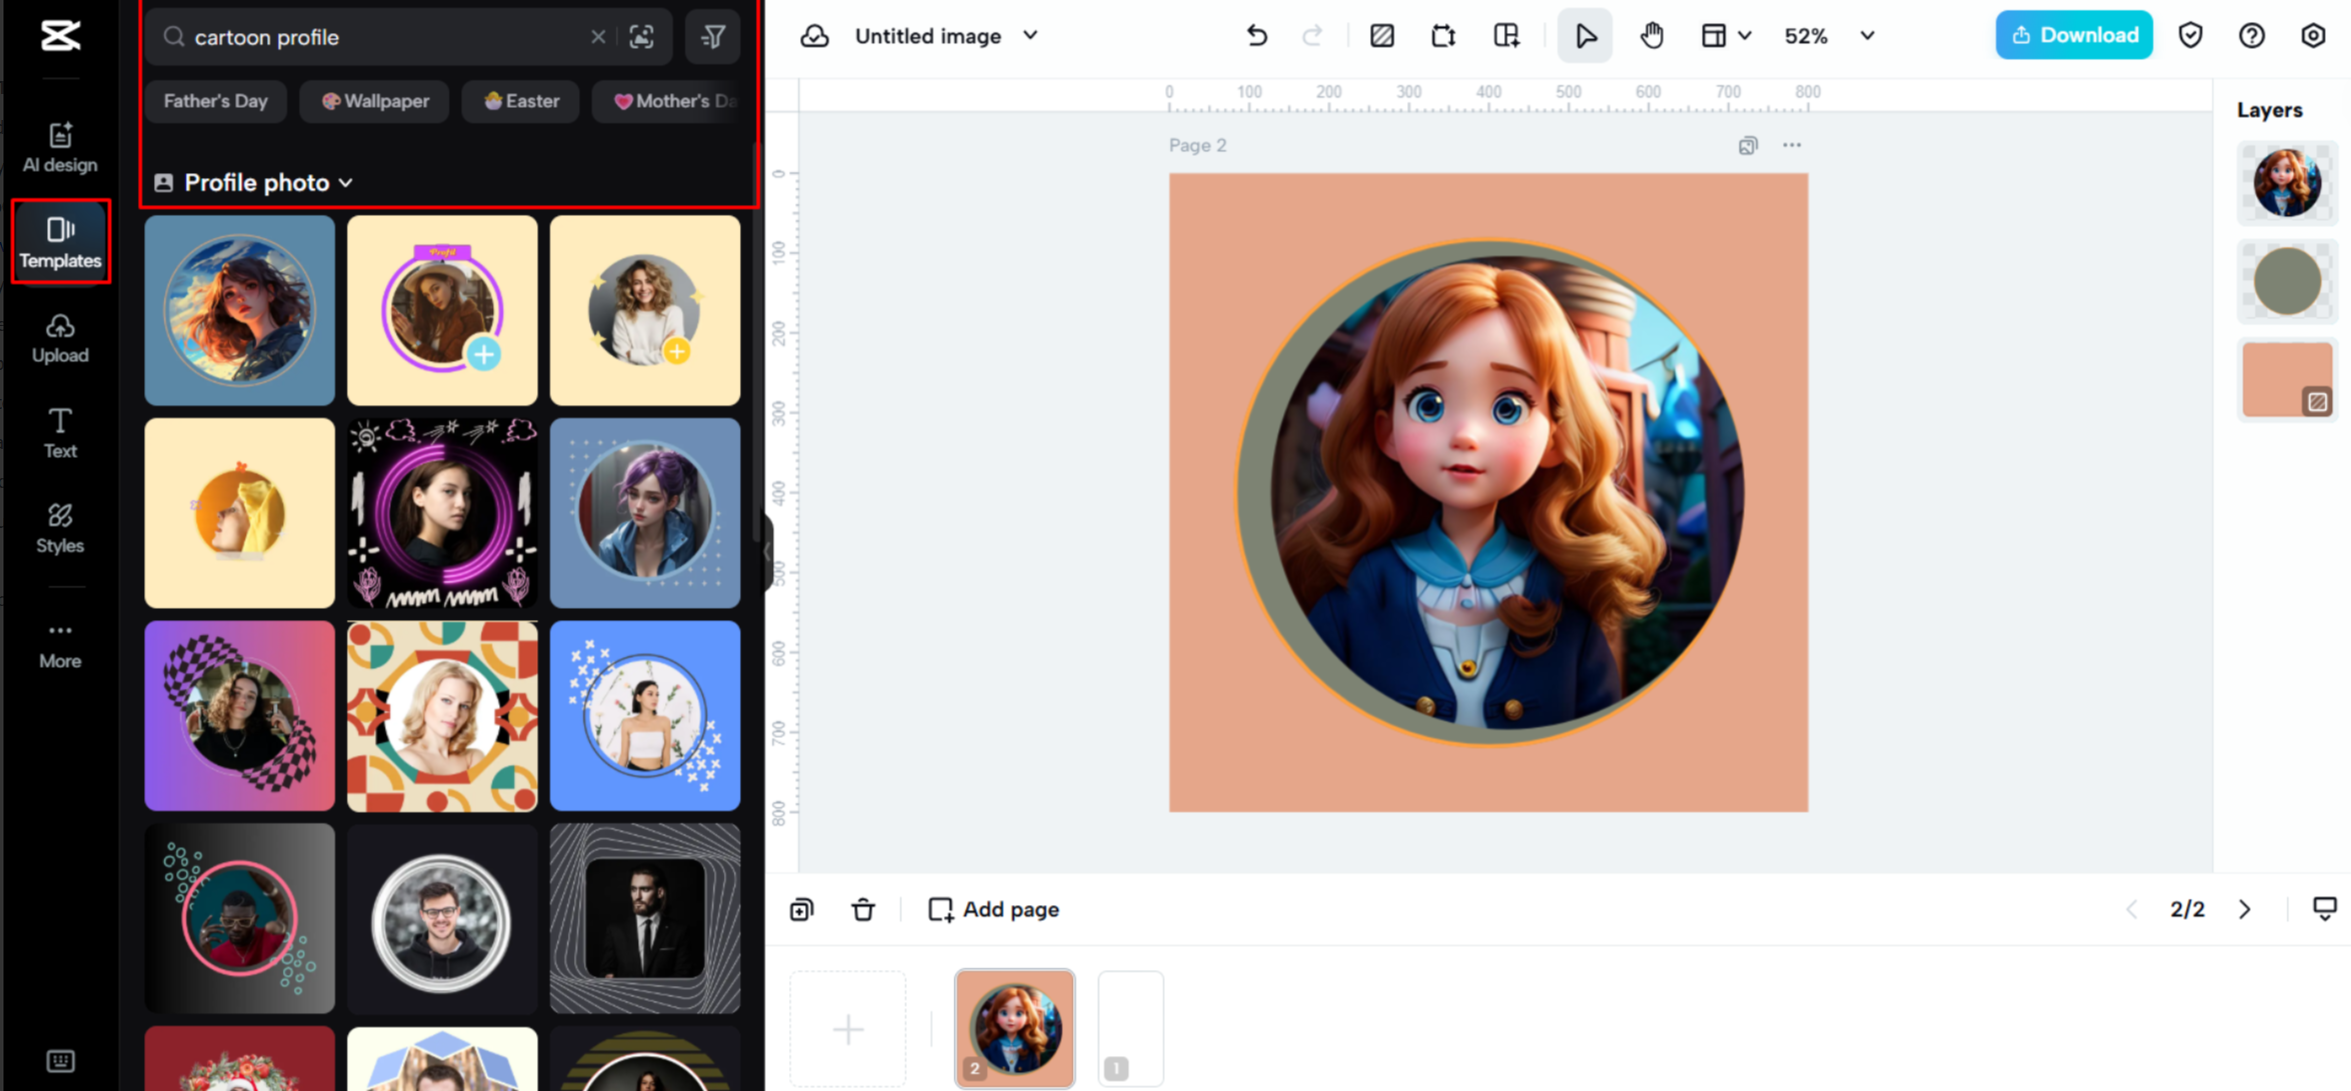Click the Download button
The height and width of the screenshot is (1091, 2351).
coord(2074,36)
